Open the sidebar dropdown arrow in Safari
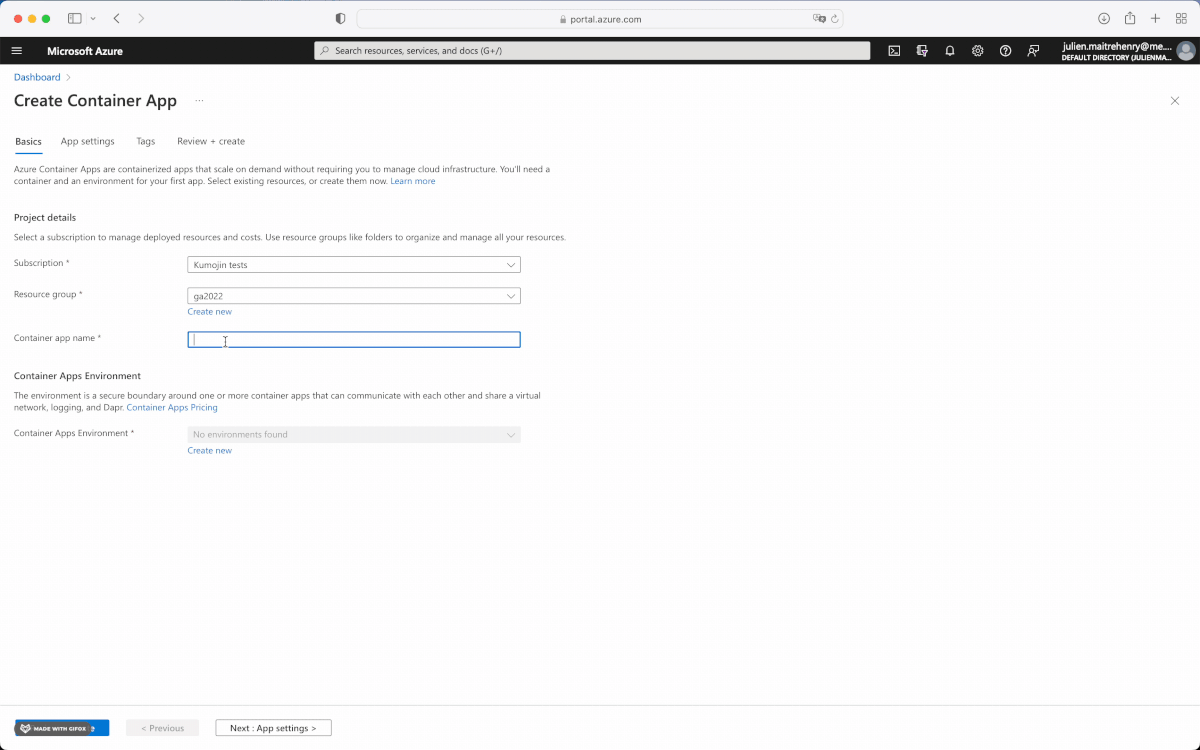 (93, 18)
